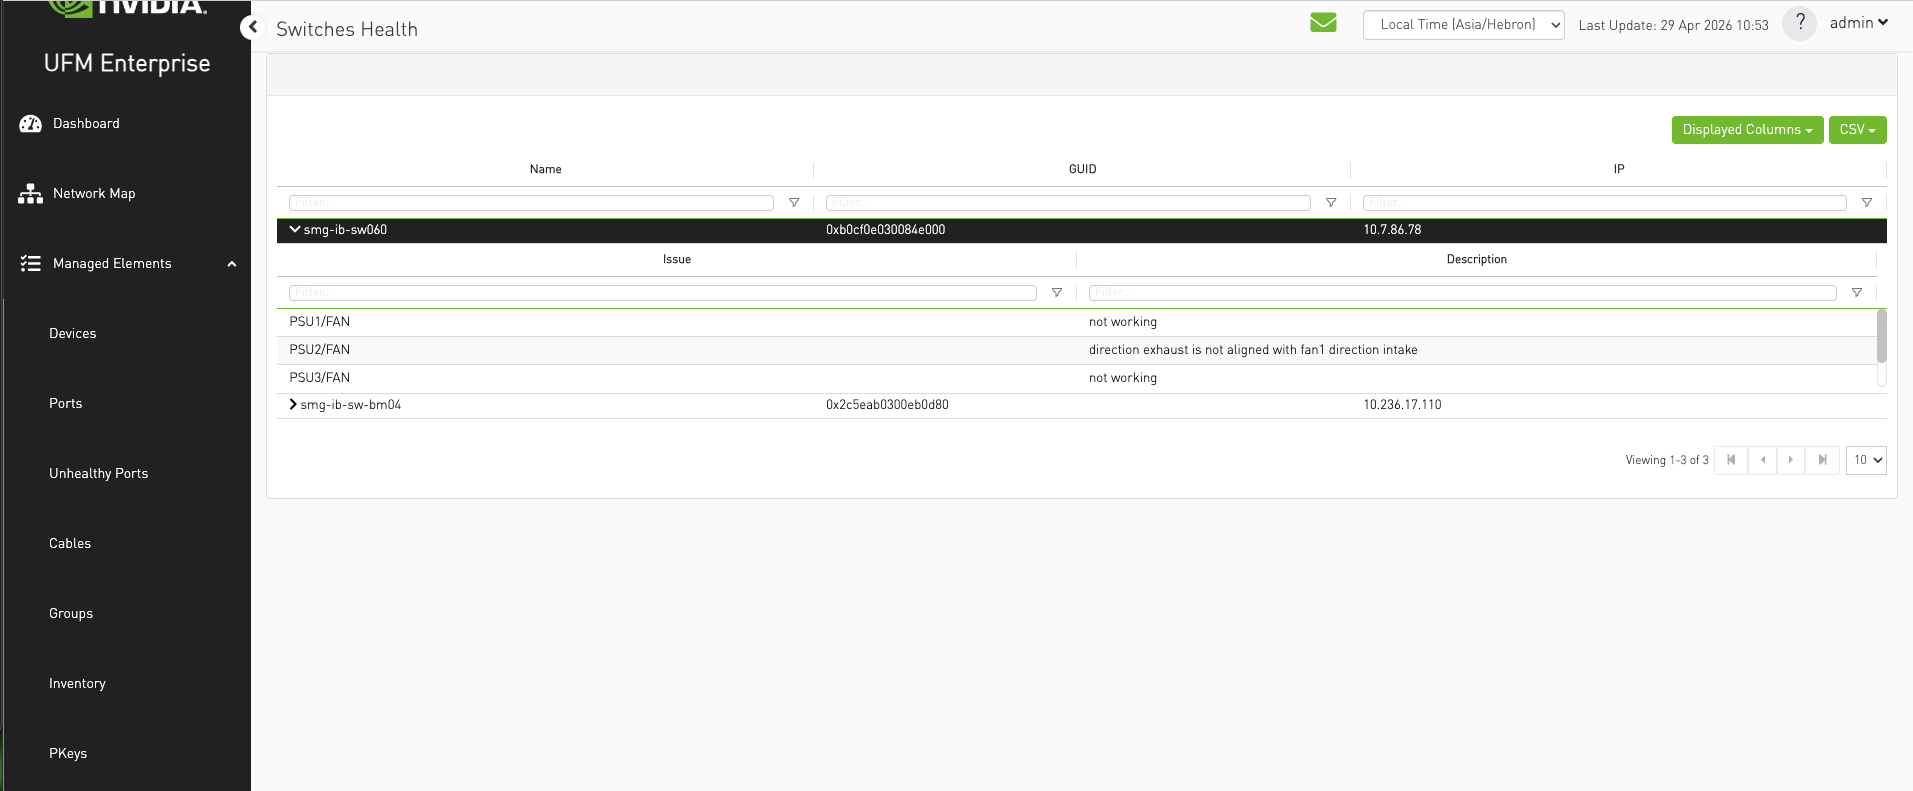Viewport: 1913px width, 791px height.
Task: Sort by the GUID column header
Action: pyautogui.click(x=1082, y=170)
